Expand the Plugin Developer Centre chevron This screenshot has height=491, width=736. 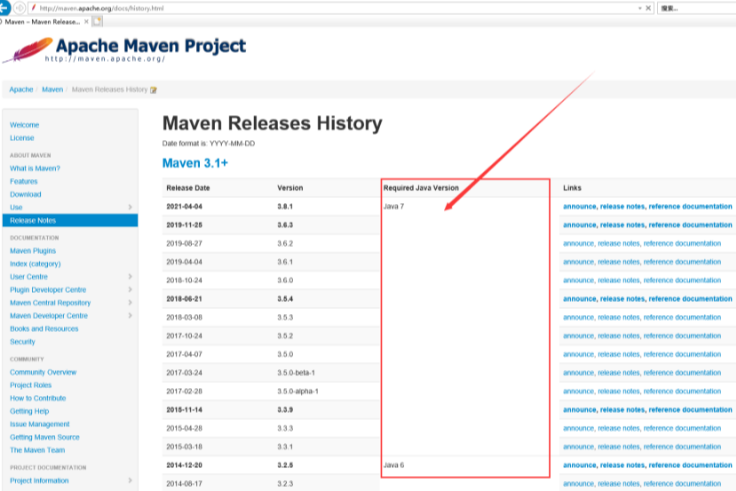click(x=130, y=290)
